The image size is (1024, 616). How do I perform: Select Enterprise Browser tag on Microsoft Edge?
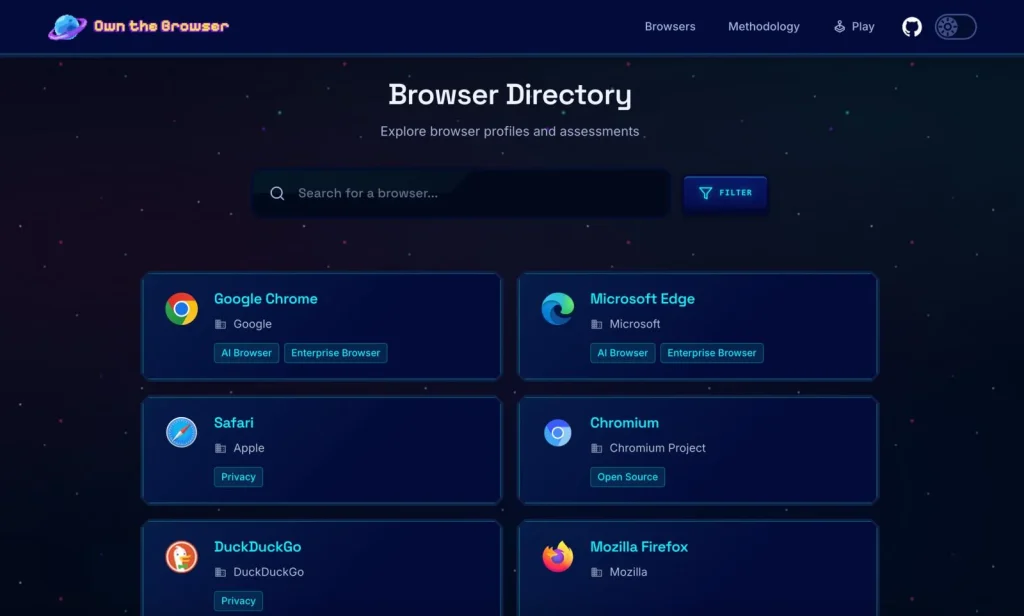click(x=712, y=353)
